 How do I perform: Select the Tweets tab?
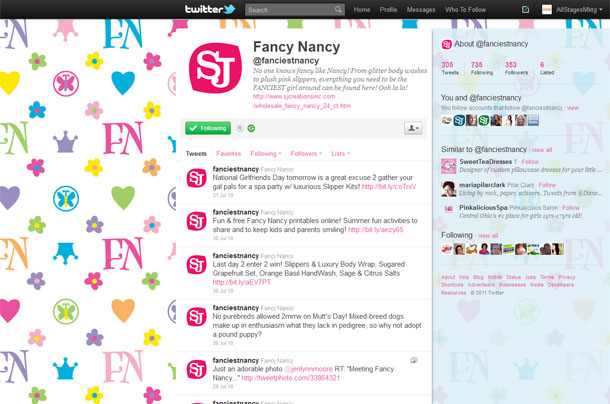pyautogui.click(x=196, y=154)
